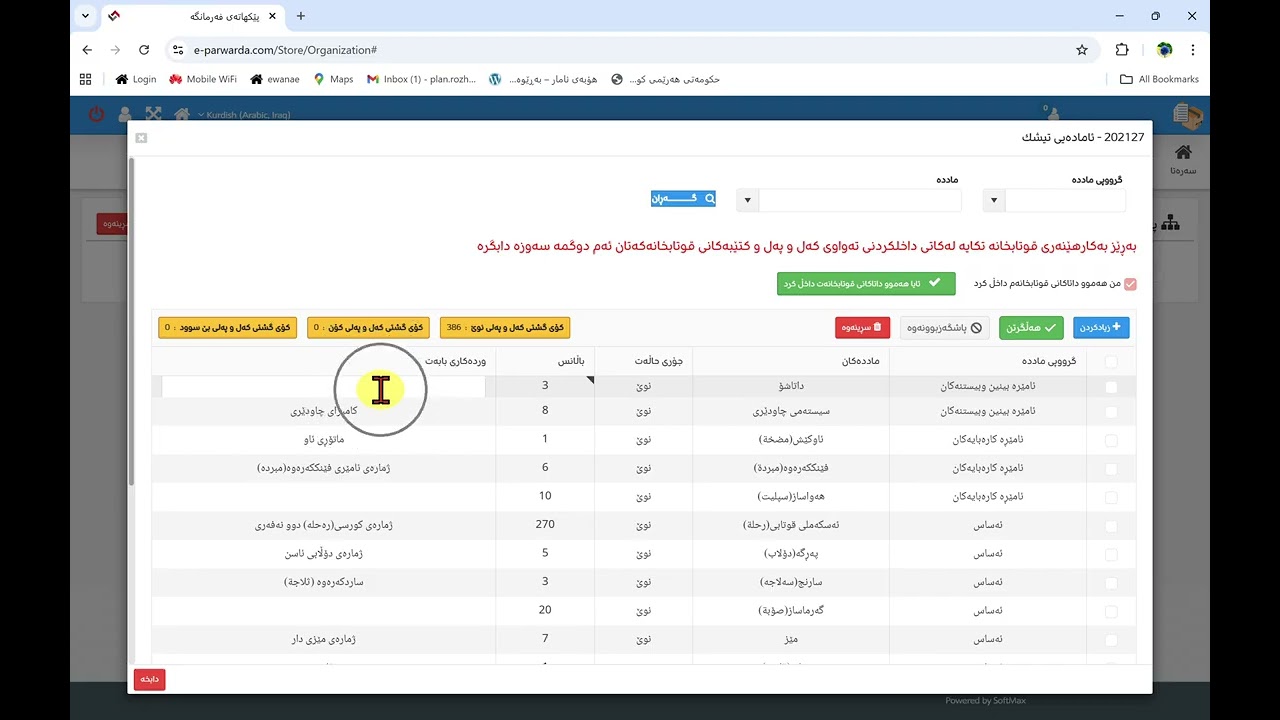1280x720 pixels.
Task: Click the blue زیادکردن add button
Action: pos(1101,327)
